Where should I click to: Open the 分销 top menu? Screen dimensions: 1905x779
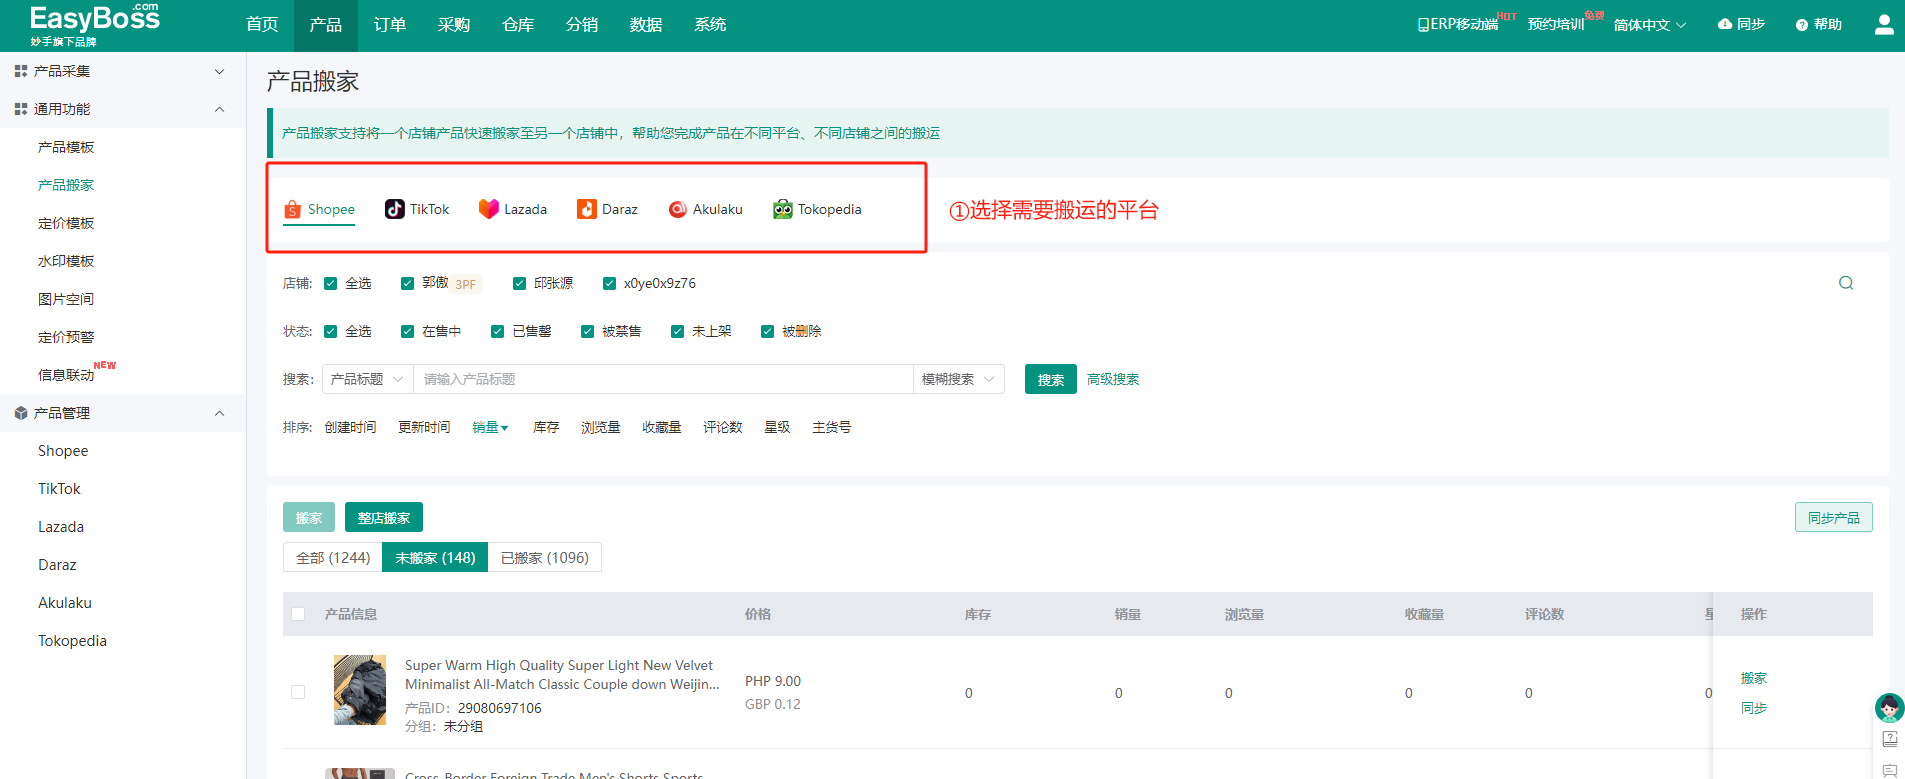tap(582, 25)
